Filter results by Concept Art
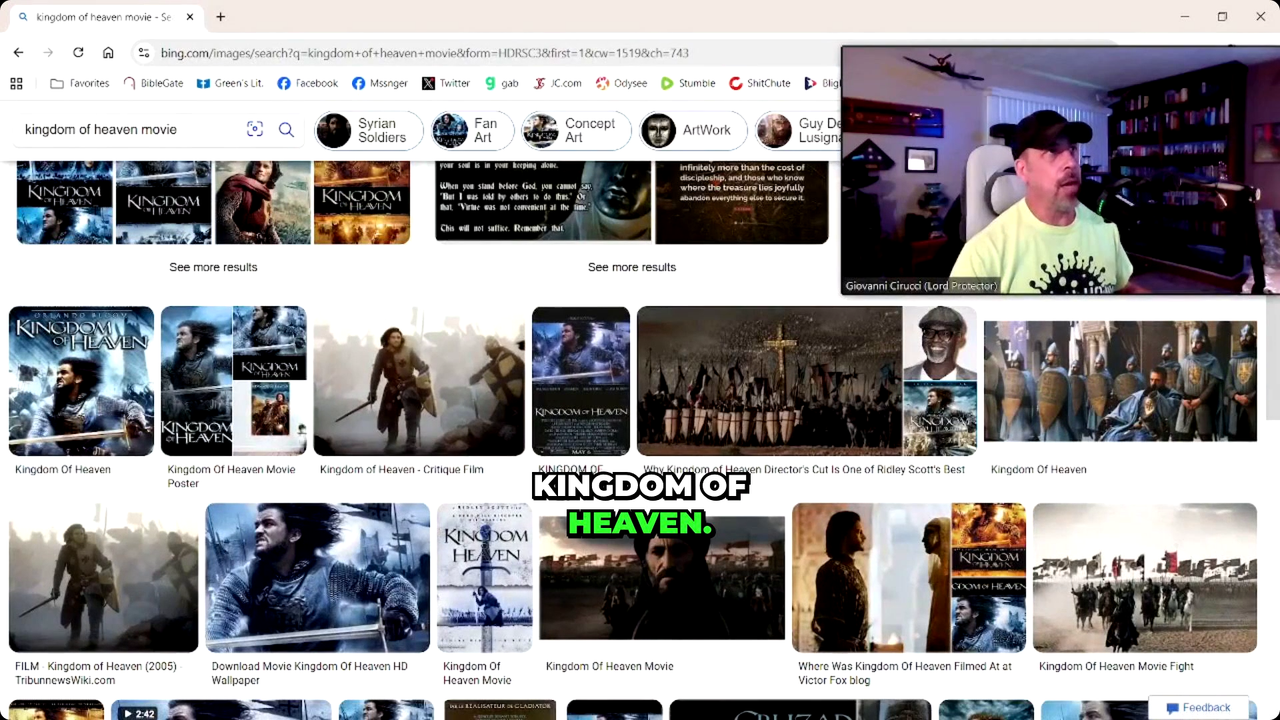 (576, 130)
